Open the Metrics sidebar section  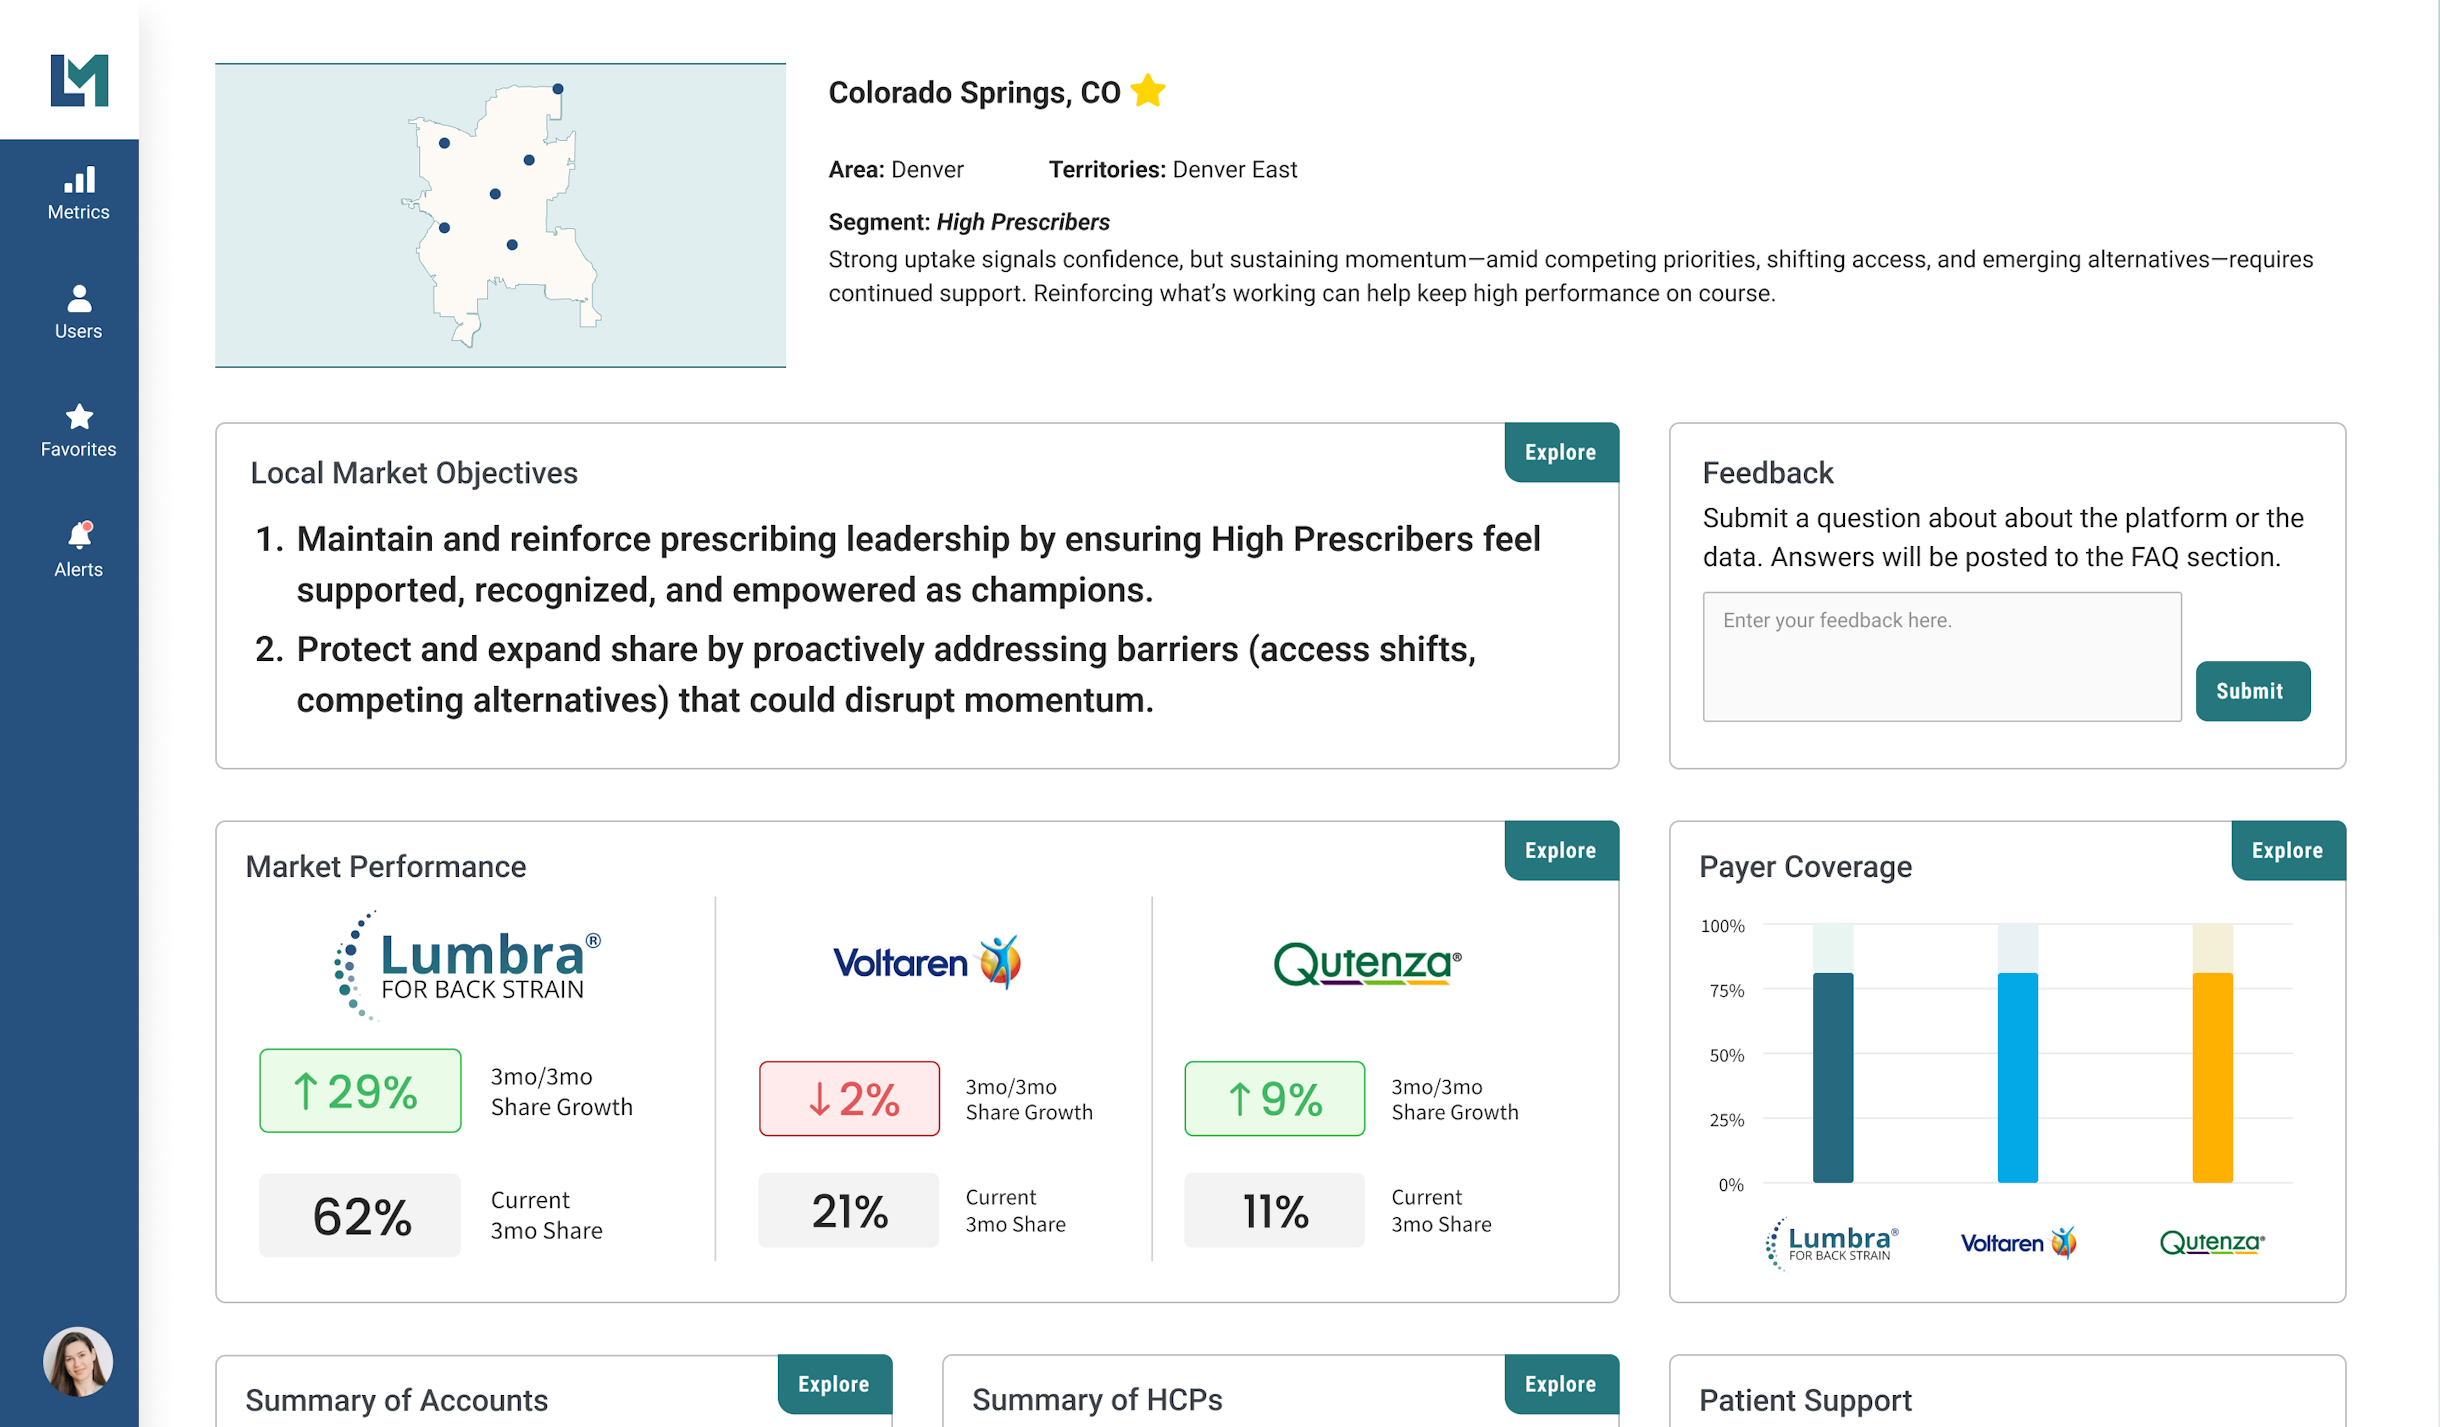[78, 194]
